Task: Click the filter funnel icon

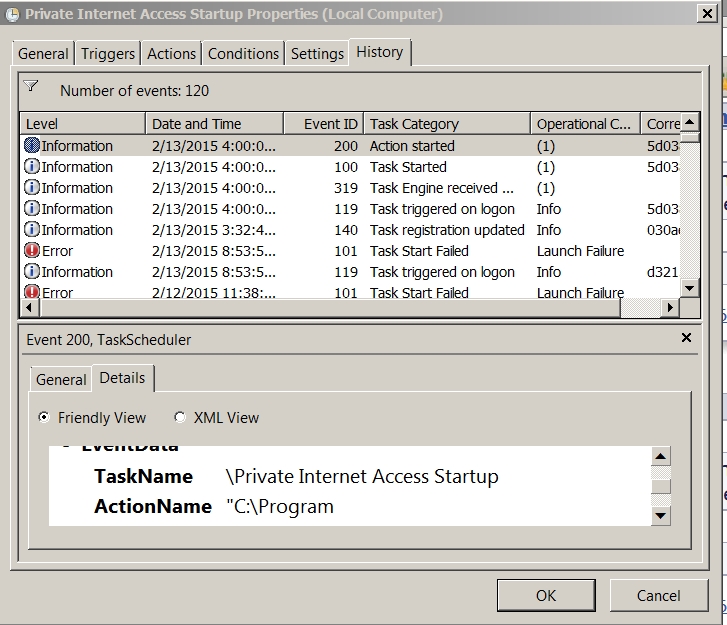Action: pos(31,86)
